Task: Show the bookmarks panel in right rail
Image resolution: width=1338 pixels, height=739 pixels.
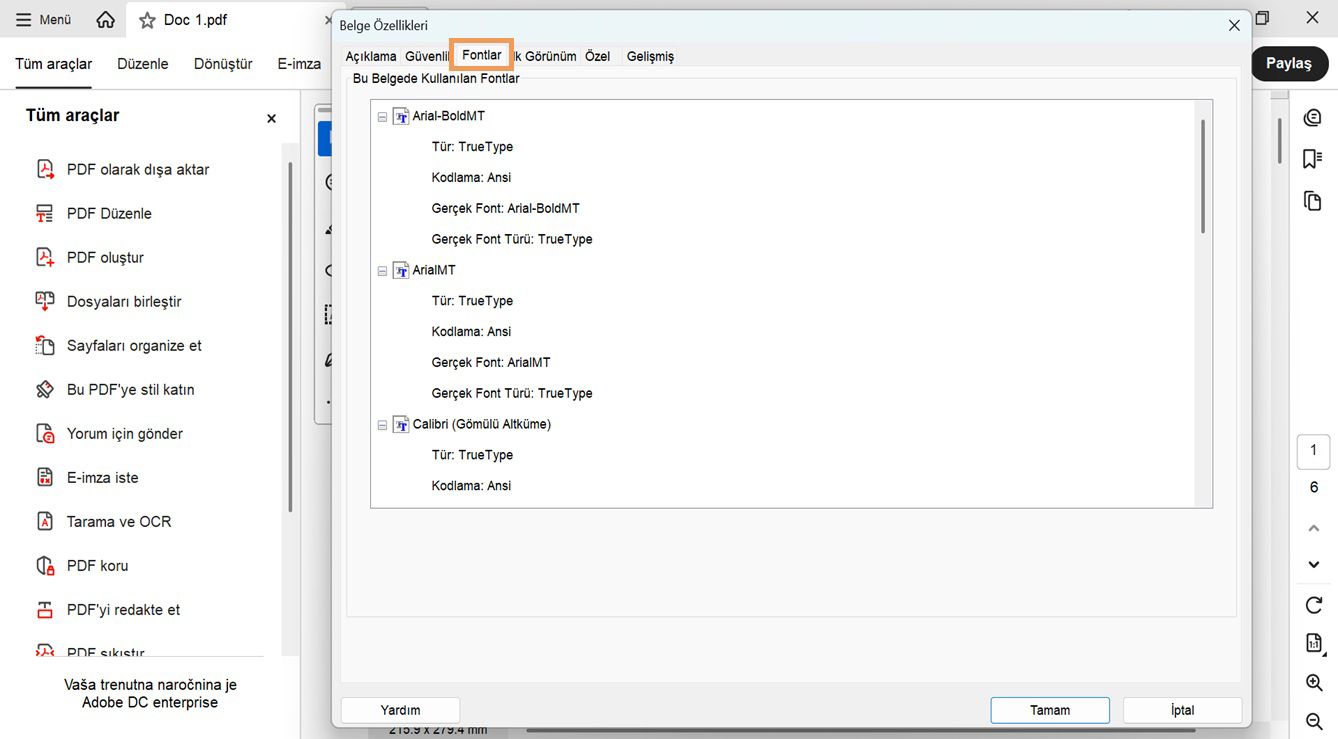Action: (1313, 159)
